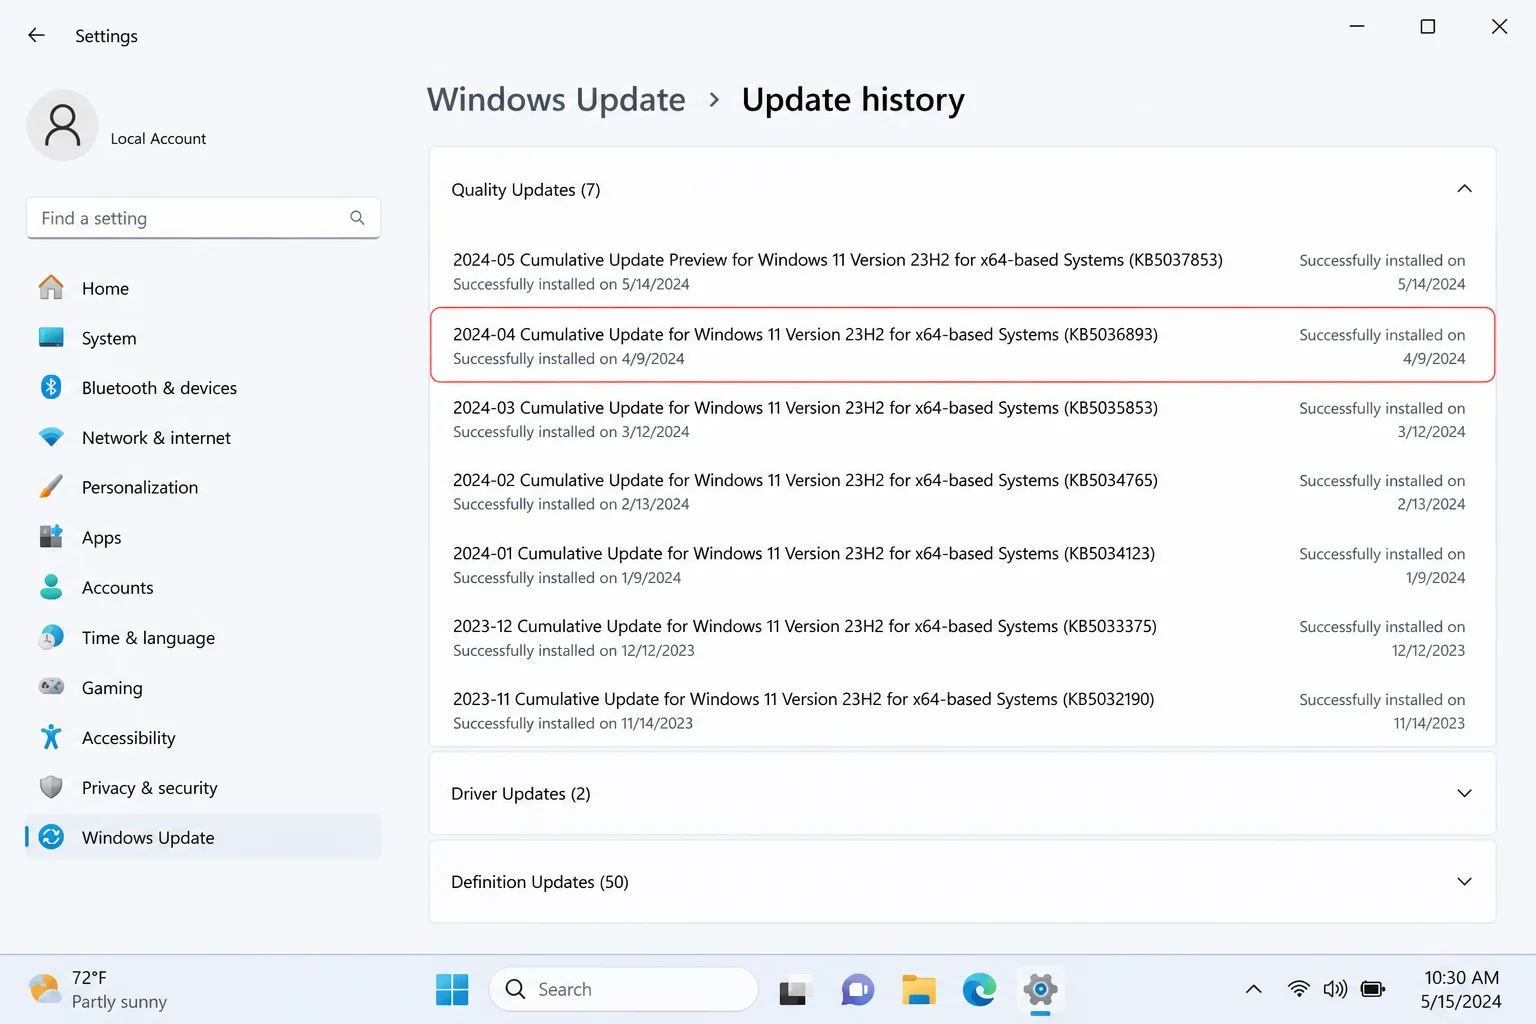The image size is (1536, 1024).
Task: Click the Time & language clock icon
Action: click(51, 637)
